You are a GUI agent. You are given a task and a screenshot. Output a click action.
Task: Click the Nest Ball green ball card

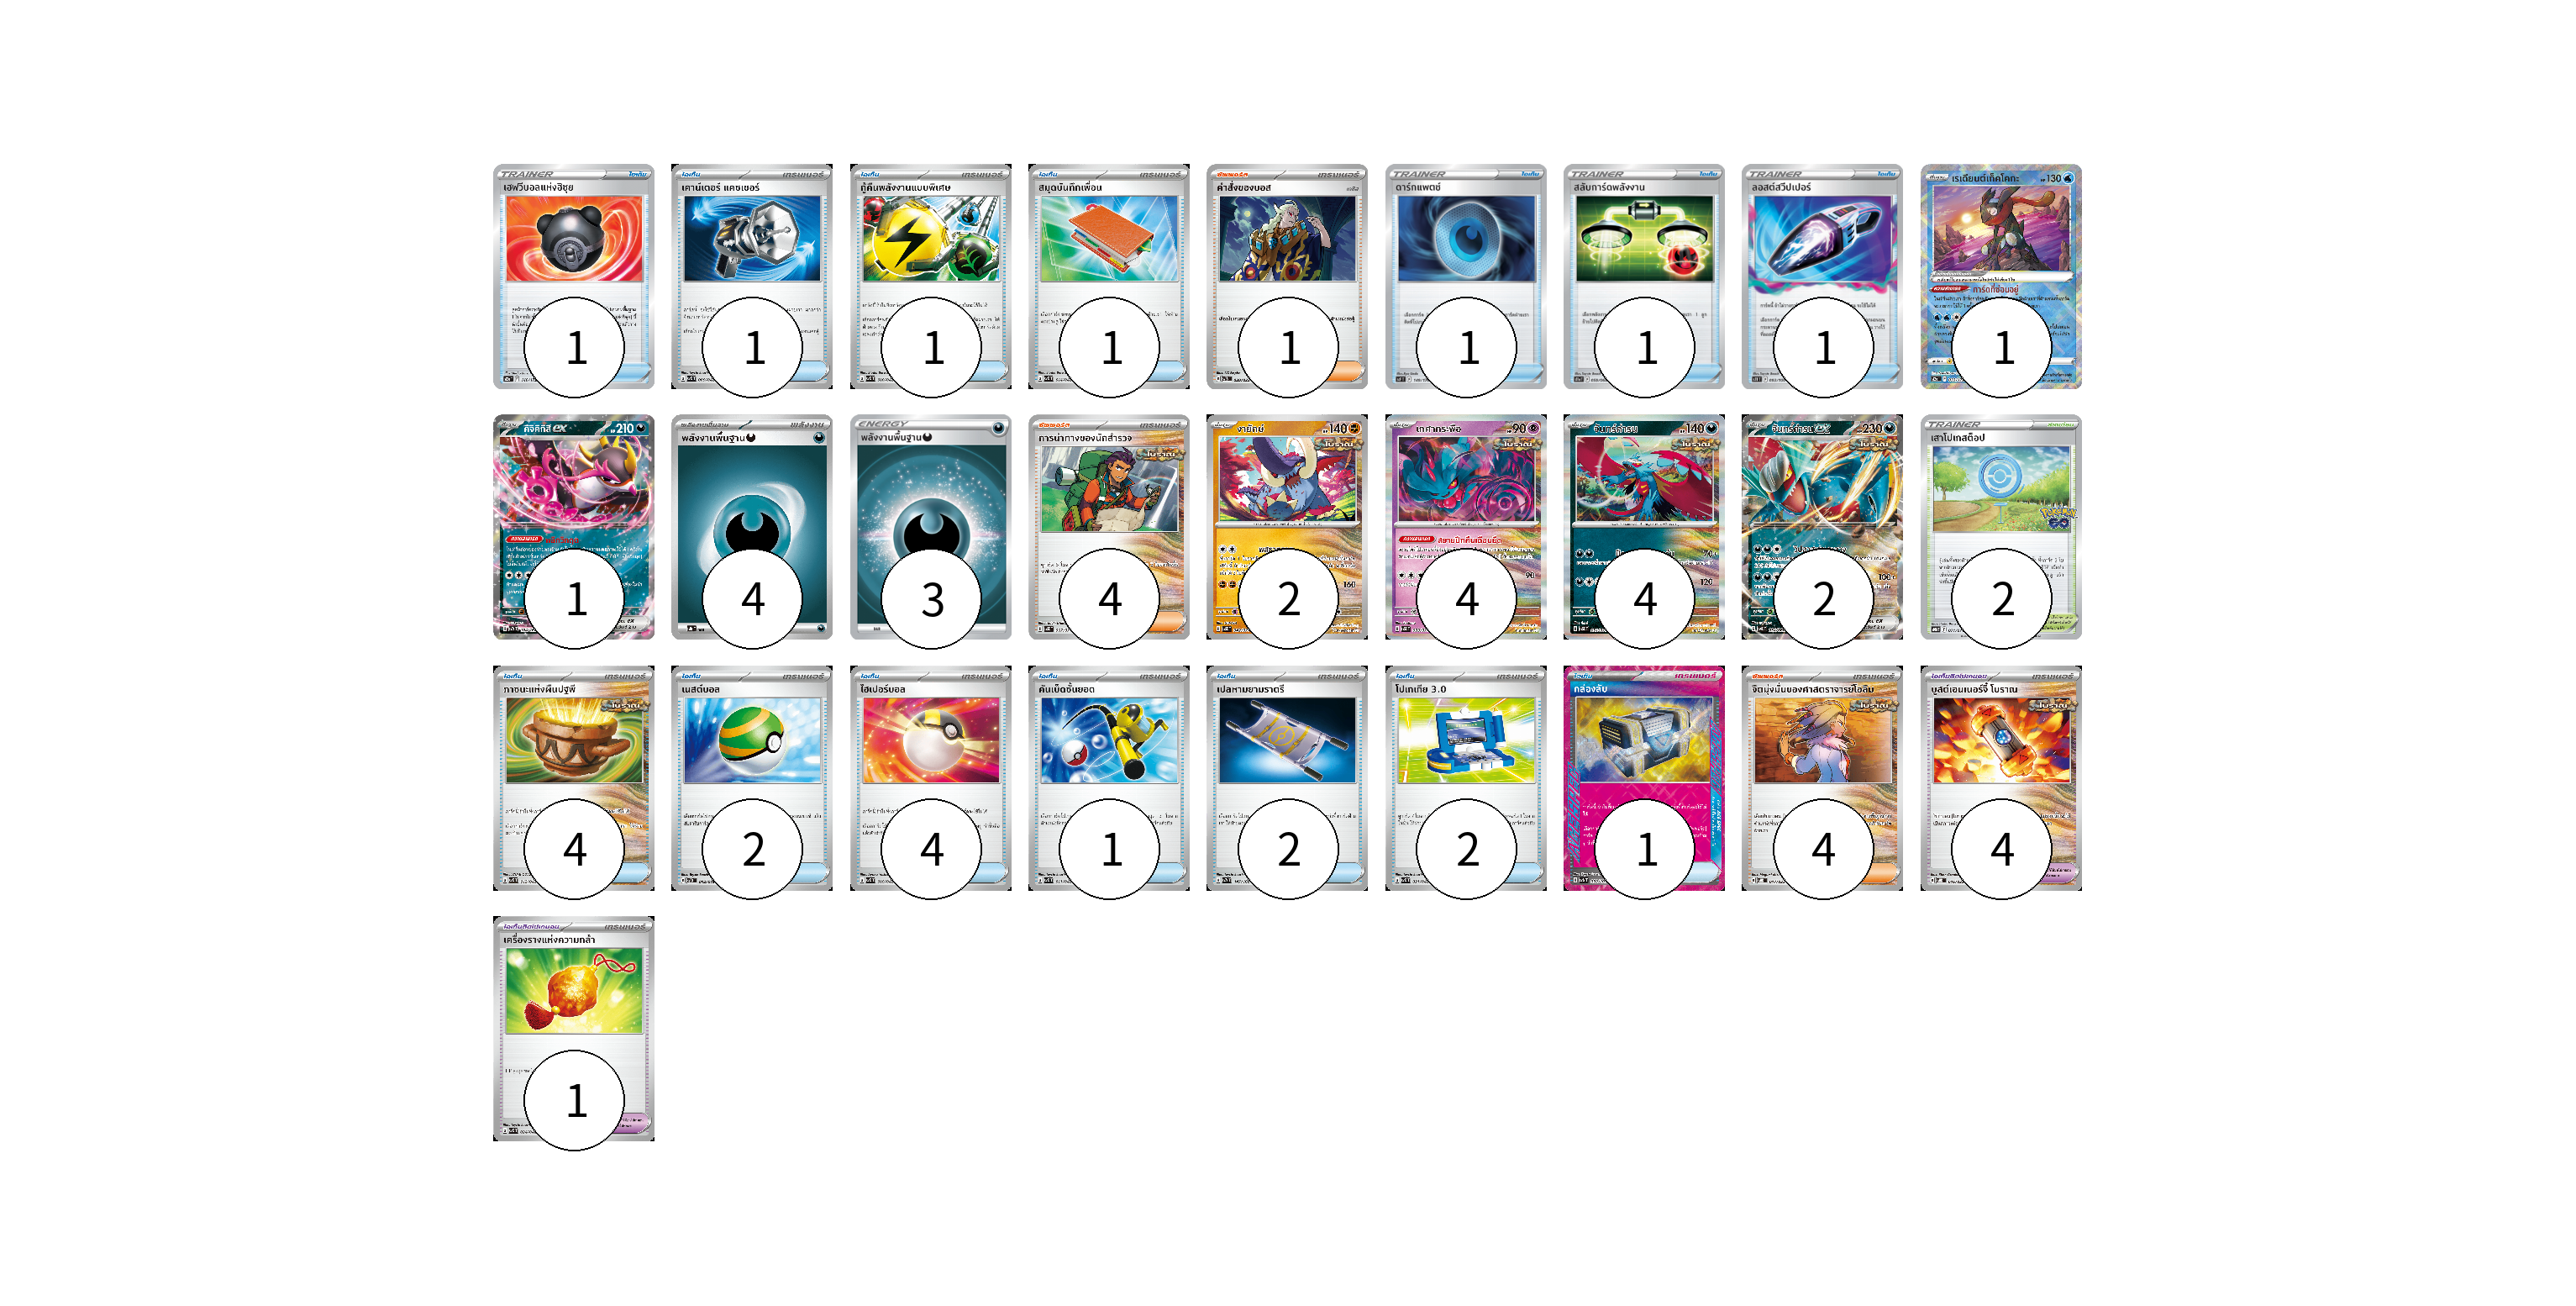(751, 778)
